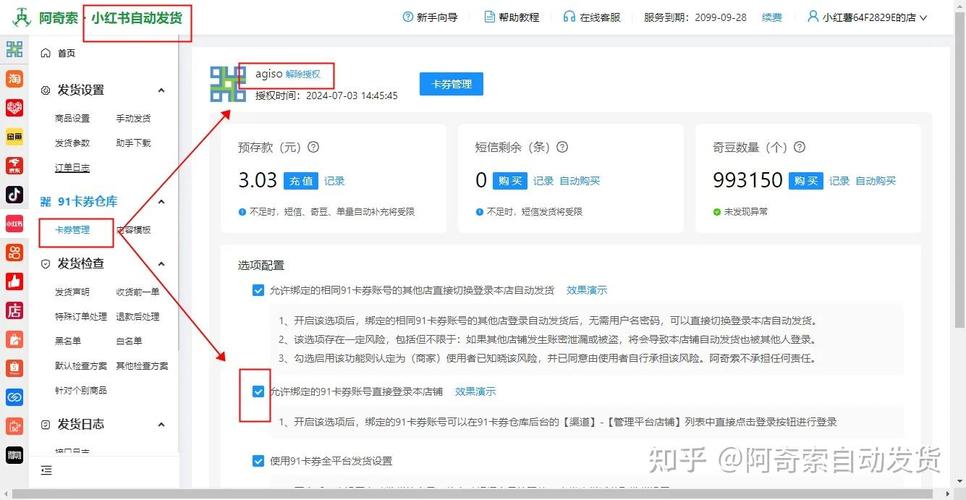Toggle 允许绑定的相同91卡券账号 checkbox

[258, 290]
